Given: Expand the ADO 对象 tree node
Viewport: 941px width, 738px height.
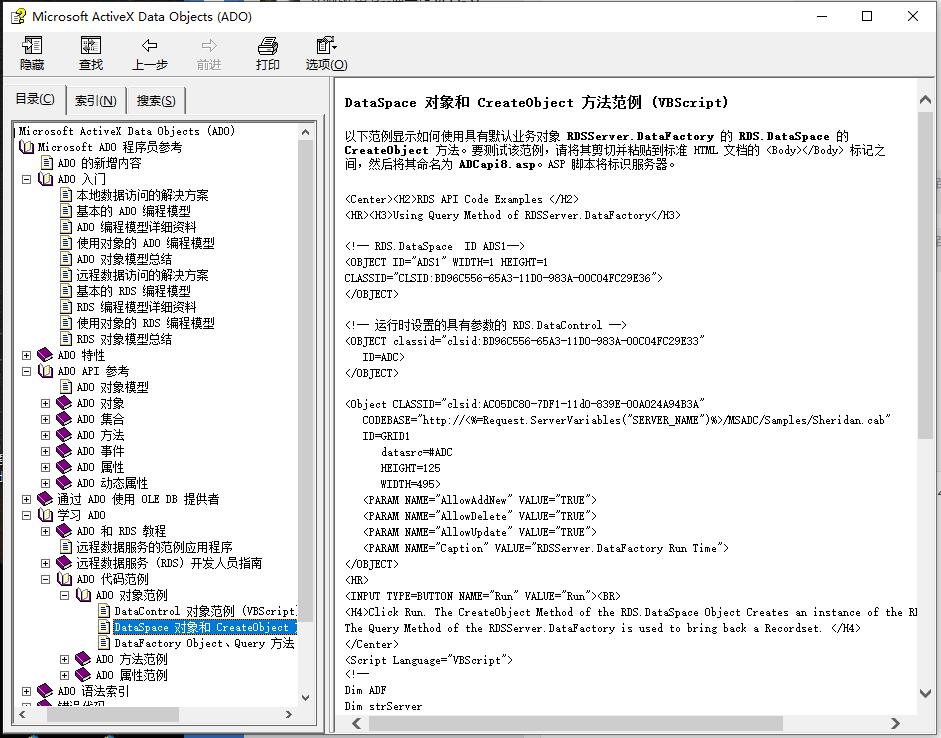Looking at the screenshot, I should [46, 403].
